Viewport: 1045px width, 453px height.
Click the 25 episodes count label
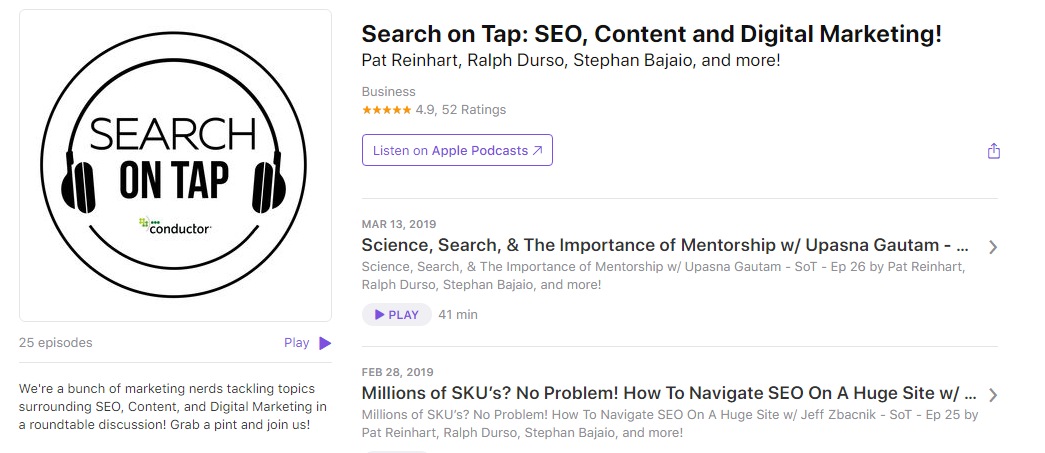[56, 343]
